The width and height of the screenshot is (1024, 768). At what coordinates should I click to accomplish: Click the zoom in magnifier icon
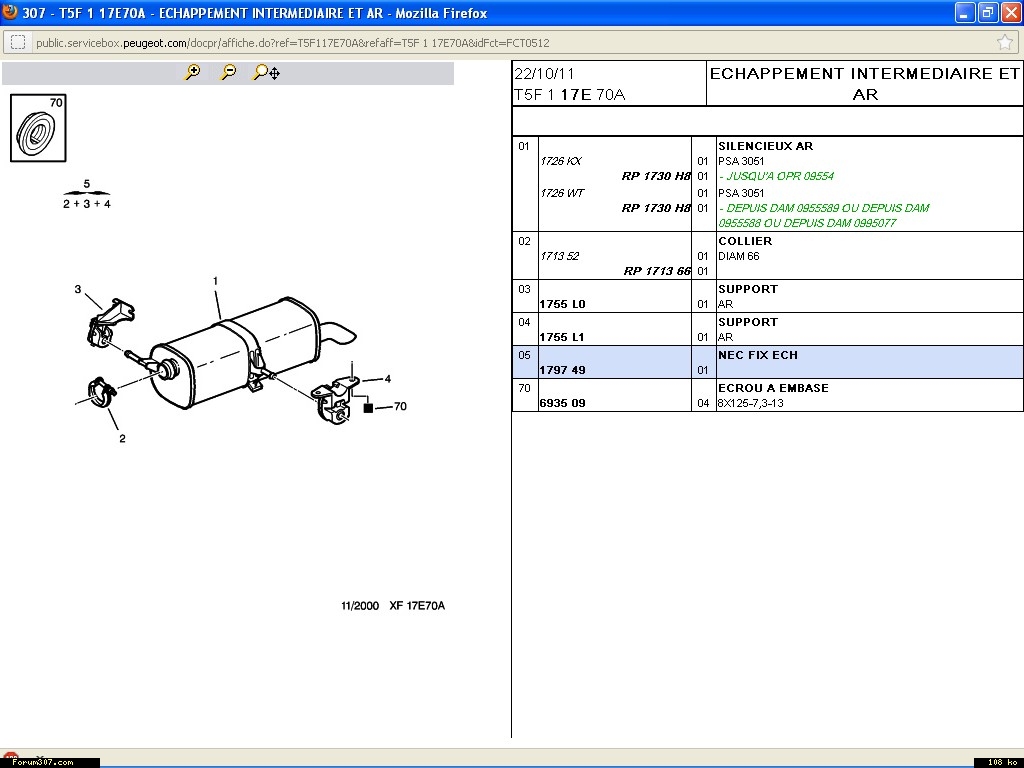[193, 72]
